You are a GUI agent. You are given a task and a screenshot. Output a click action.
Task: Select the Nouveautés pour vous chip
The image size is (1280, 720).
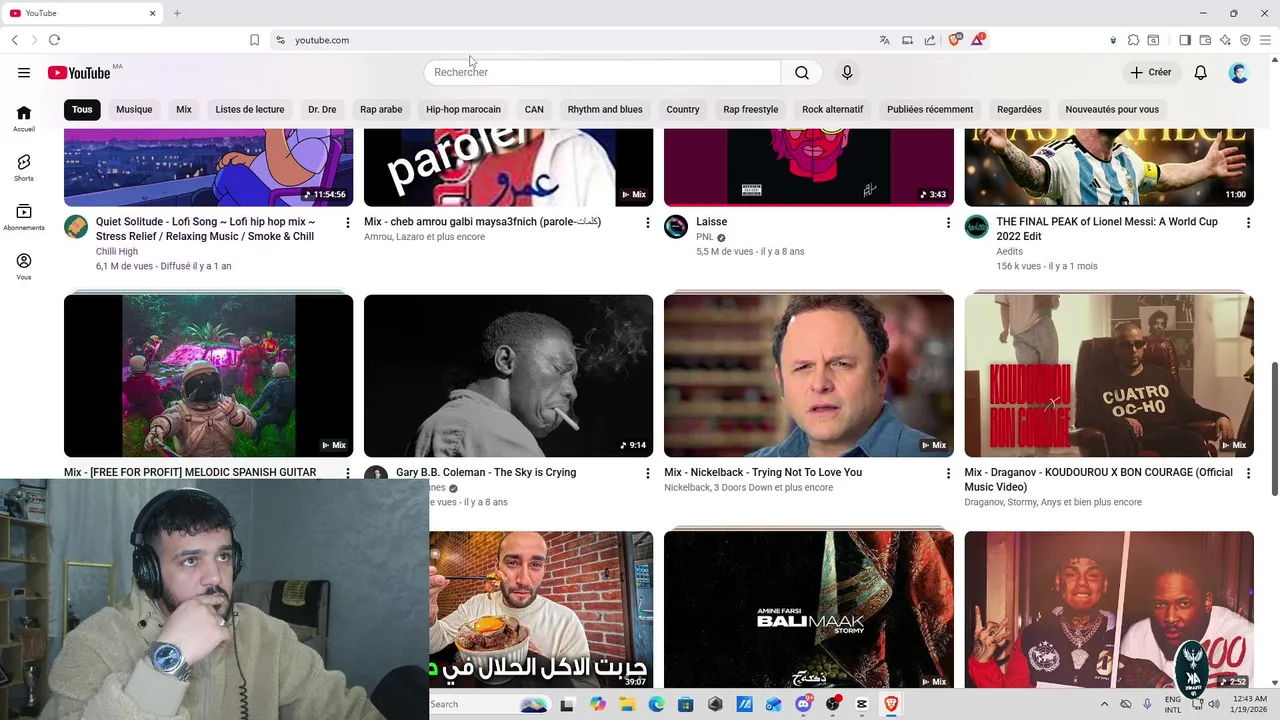1112,109
